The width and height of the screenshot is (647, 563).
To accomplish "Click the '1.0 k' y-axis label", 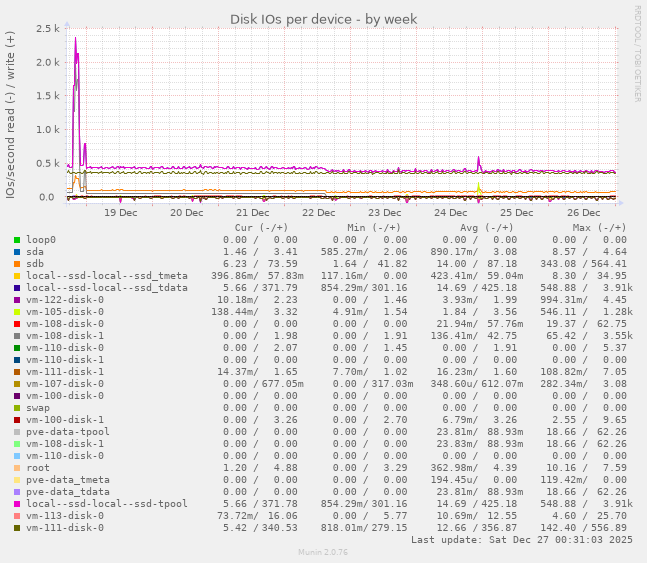I will [x=48, y=130].
